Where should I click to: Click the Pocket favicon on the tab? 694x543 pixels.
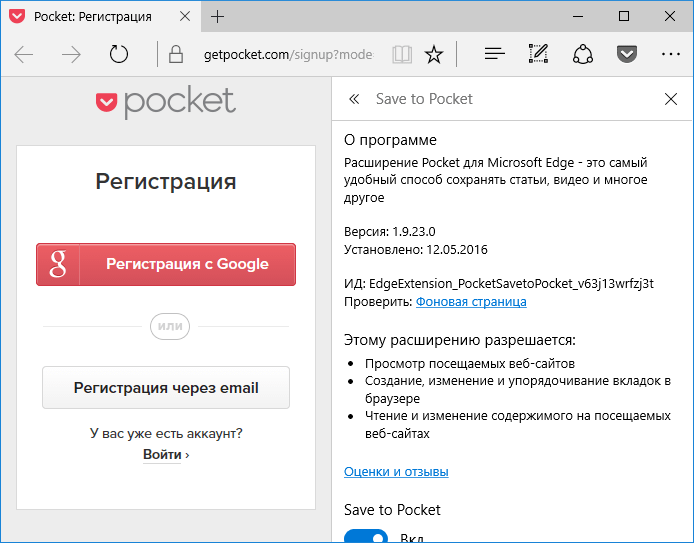pos(17,16)
